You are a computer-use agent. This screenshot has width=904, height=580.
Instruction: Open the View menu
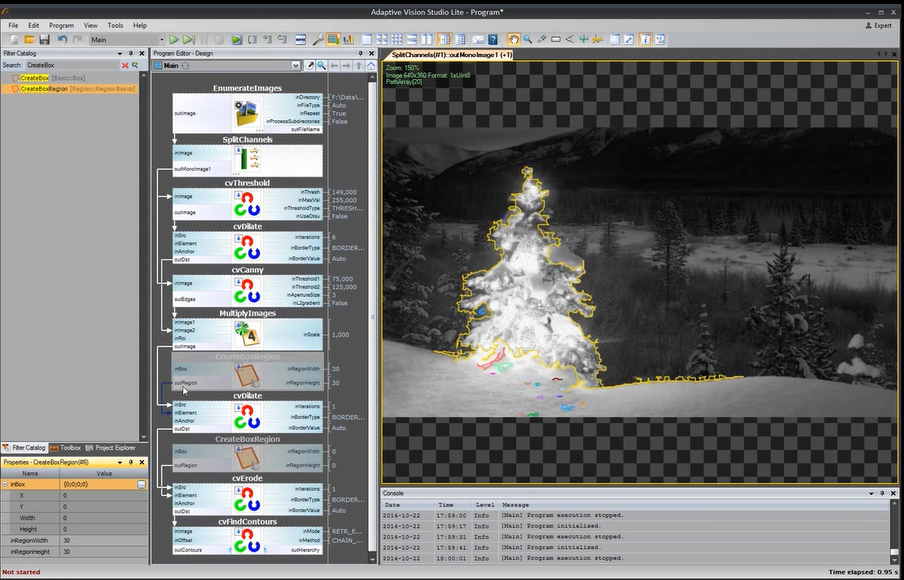[x=91, y=25]
